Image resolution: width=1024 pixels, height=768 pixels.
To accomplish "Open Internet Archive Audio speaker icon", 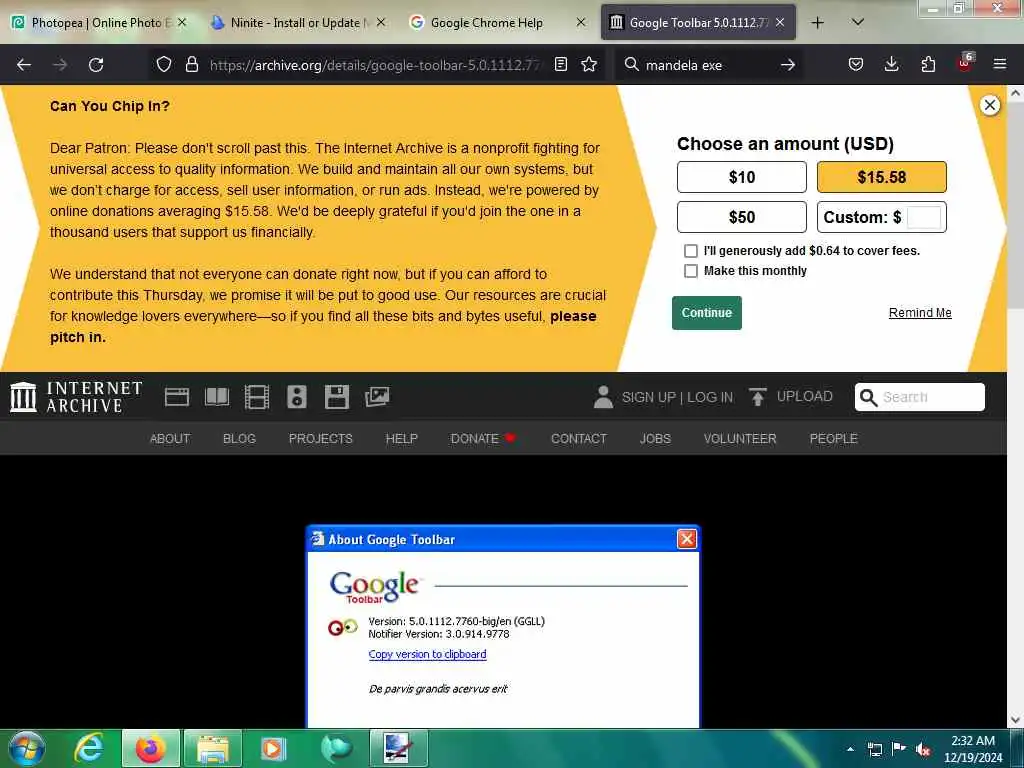I will (x=296, y=396).
